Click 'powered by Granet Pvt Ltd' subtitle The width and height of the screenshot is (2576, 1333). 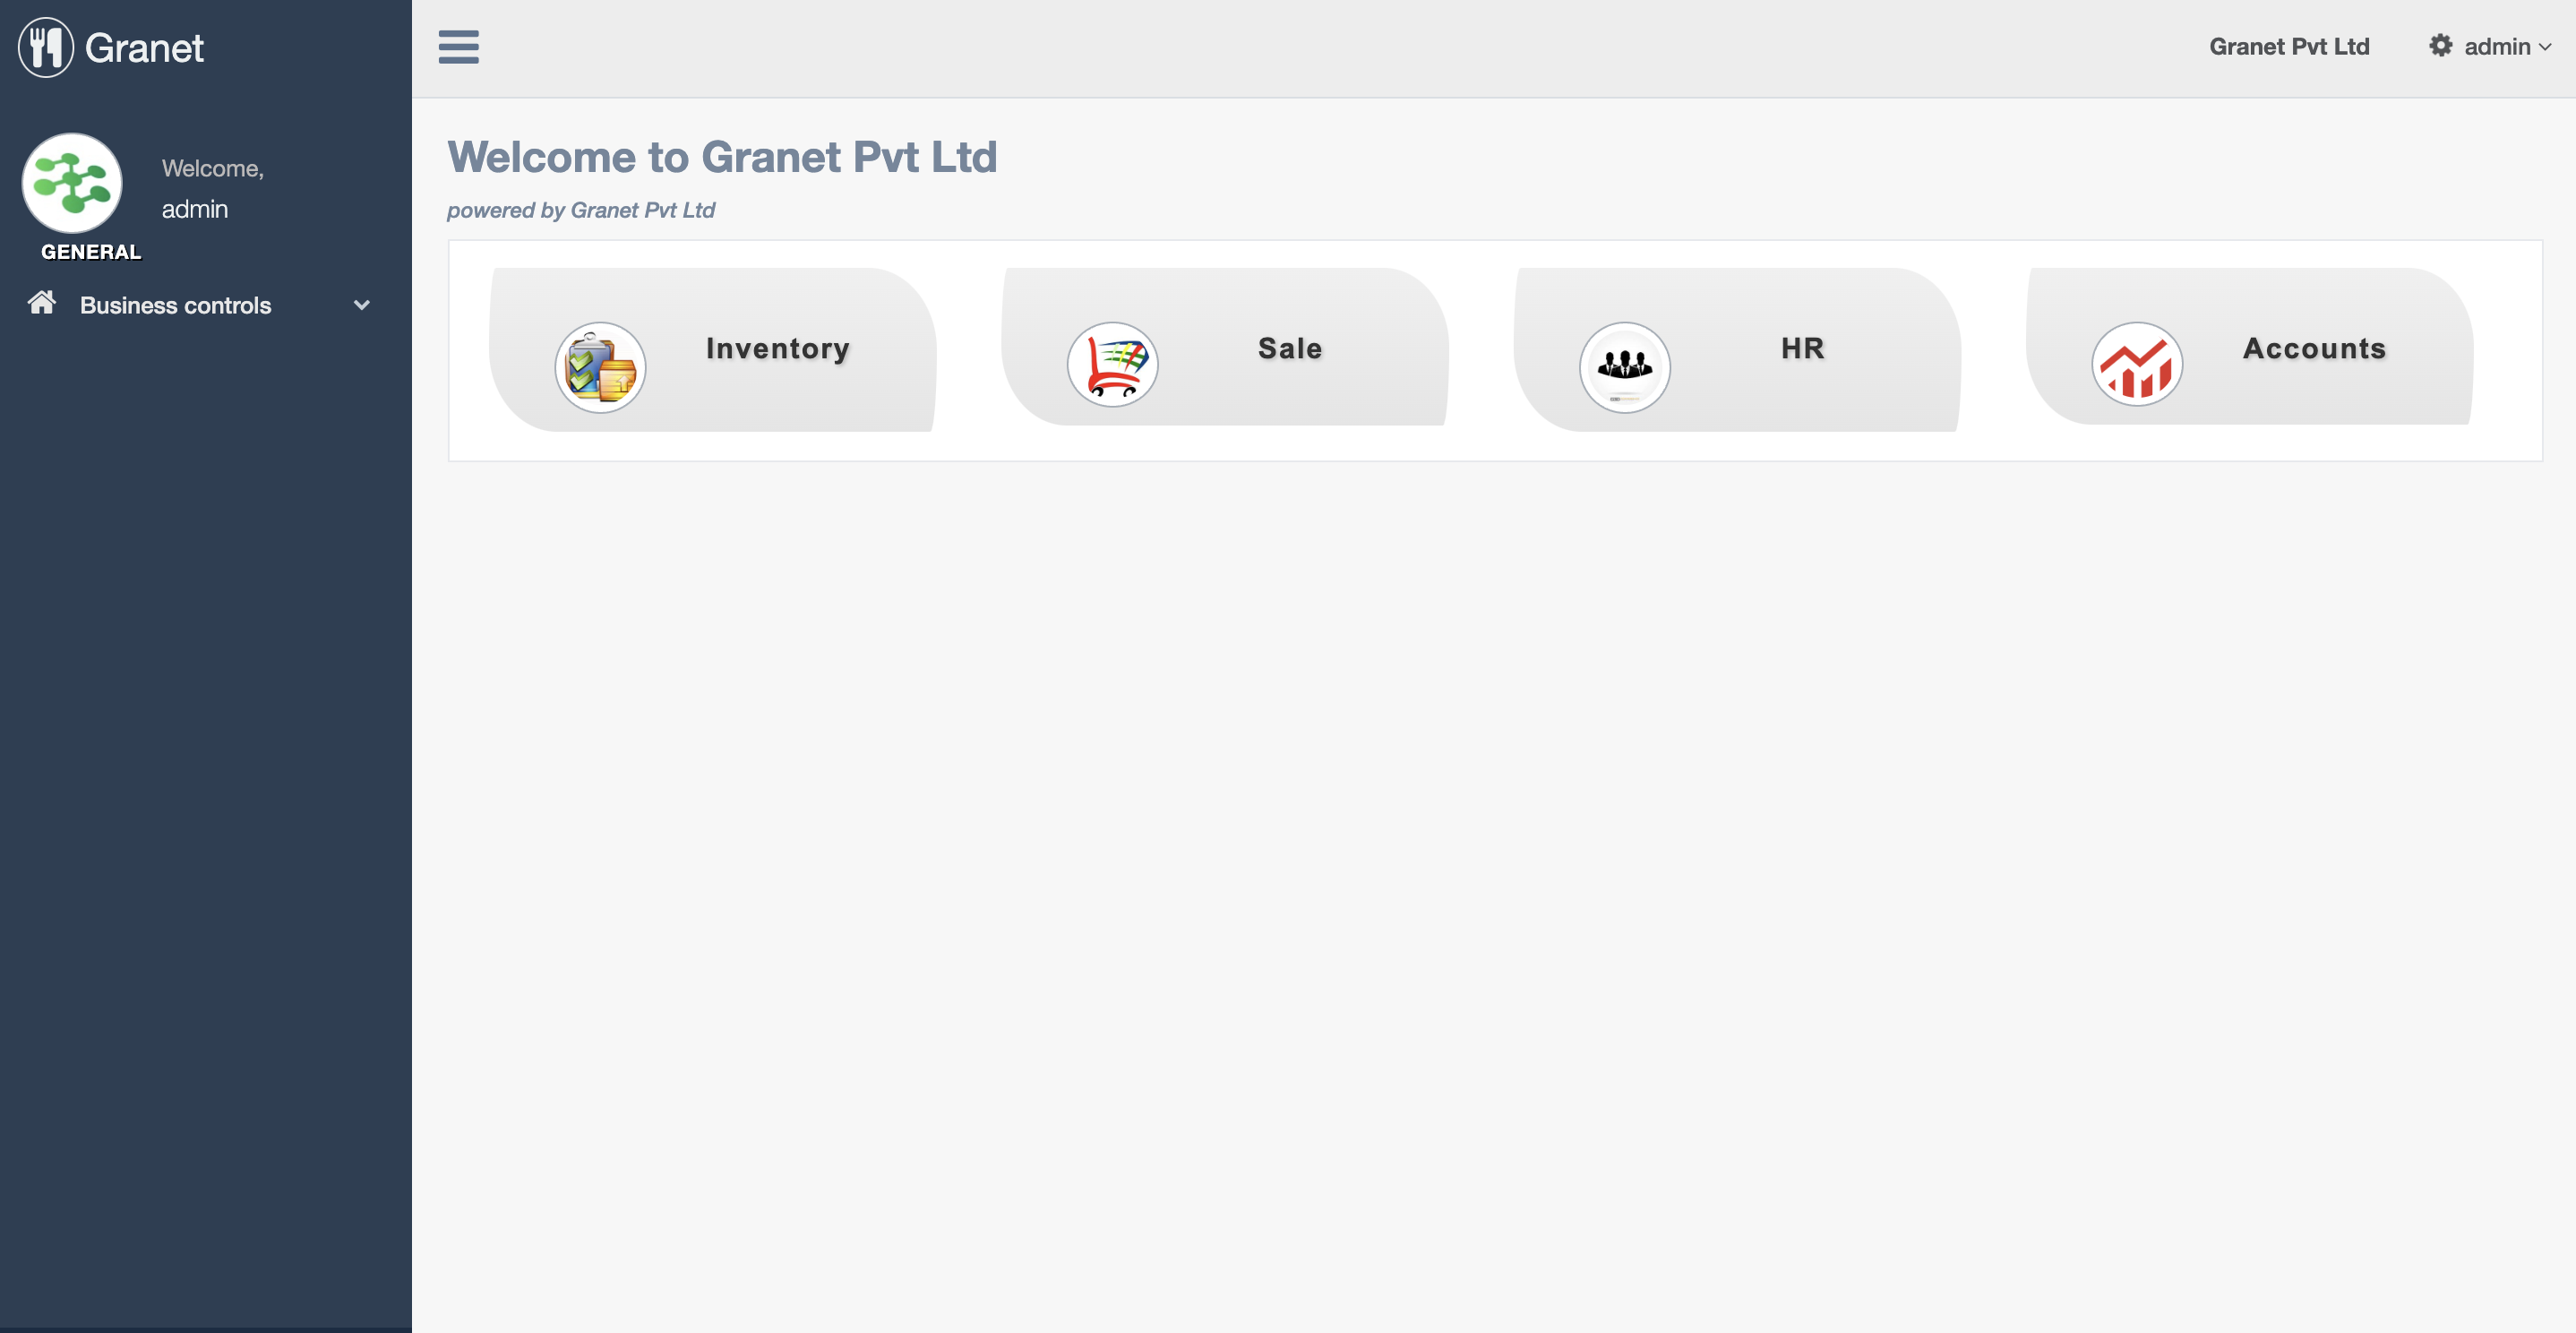[x=581, y=210]
